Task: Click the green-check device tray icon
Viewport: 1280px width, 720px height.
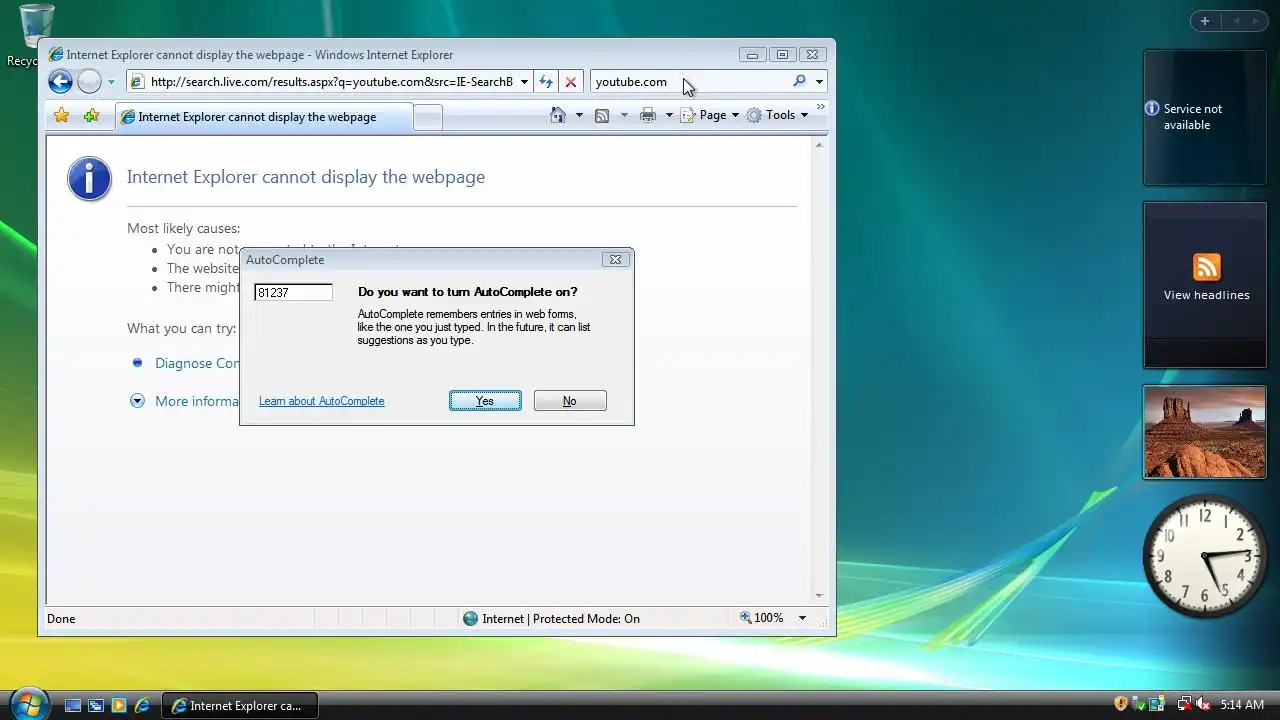Action: coord(1139,704)
